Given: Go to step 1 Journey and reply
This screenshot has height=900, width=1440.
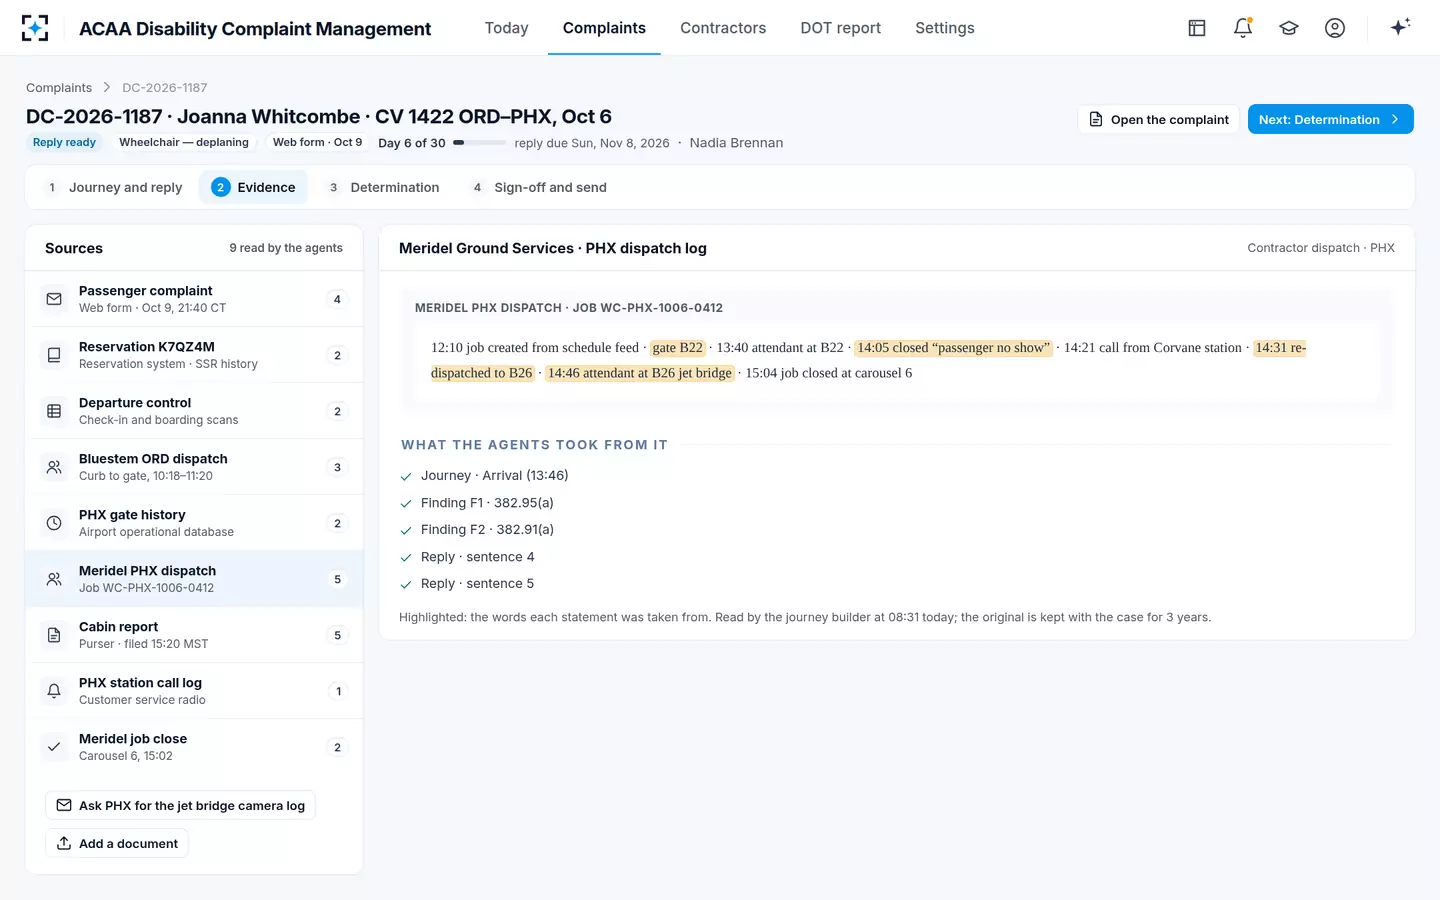Looking at the screenshot, I should pyautogui.click(x=114, y=187).
